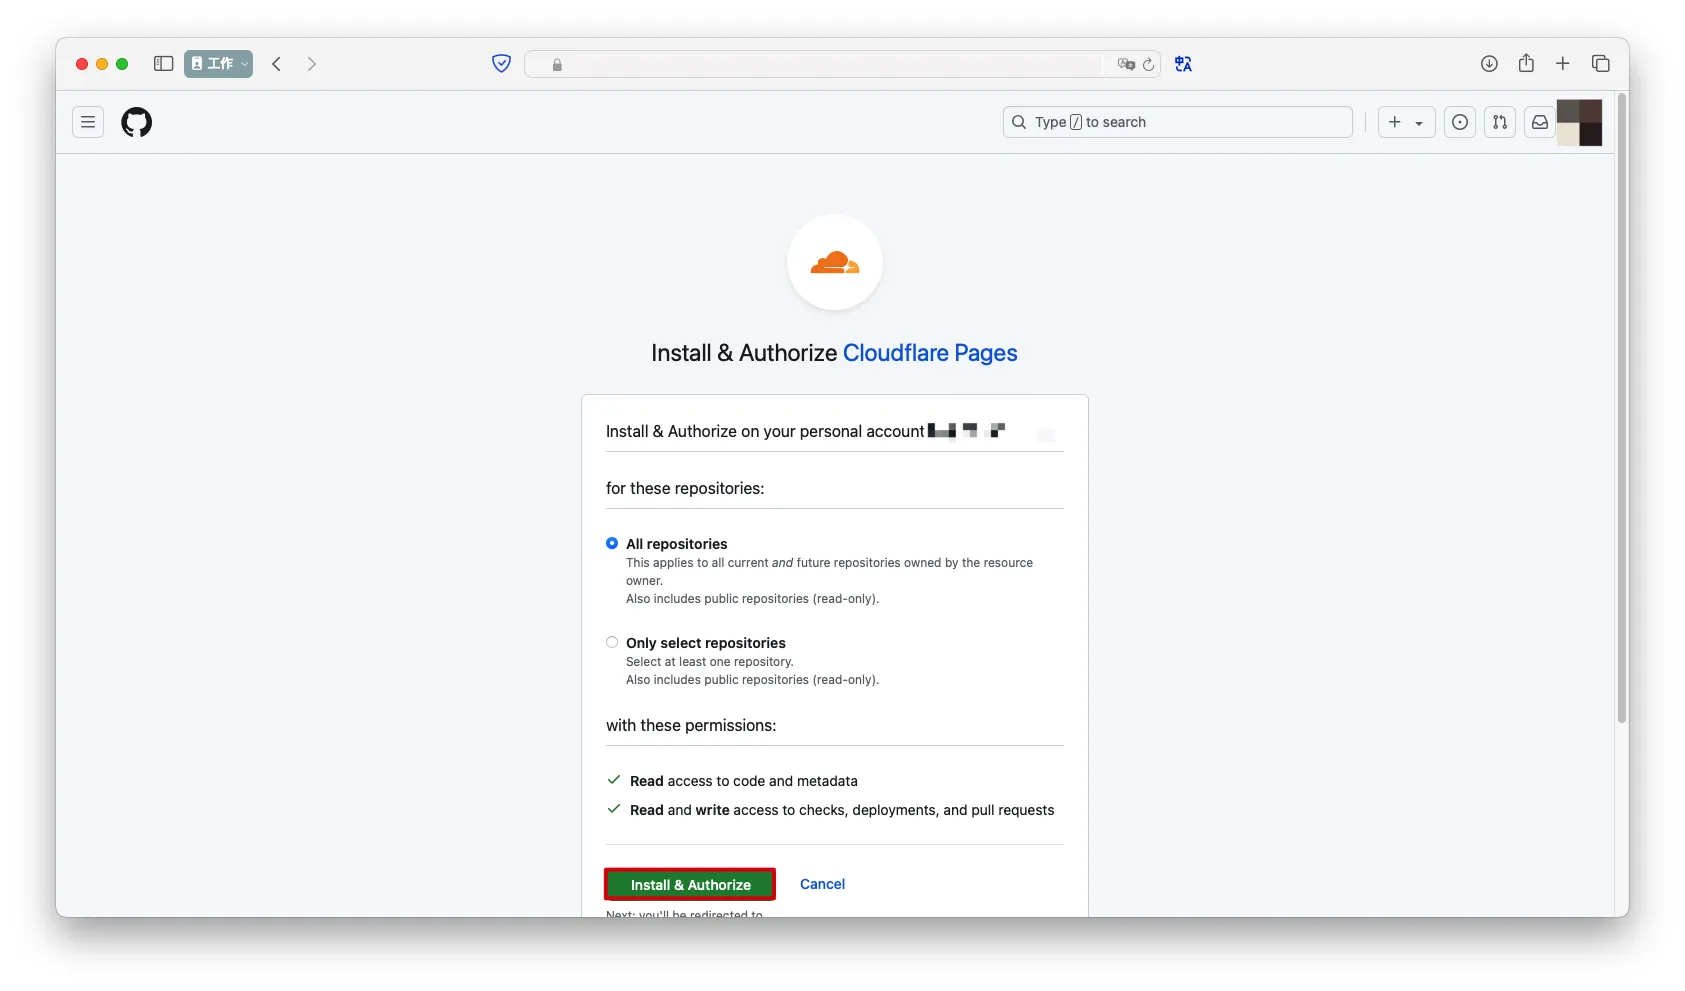The image size is (1685, 991).
Task: Click the 'Select at least one repository.' text
Action: 710,662
